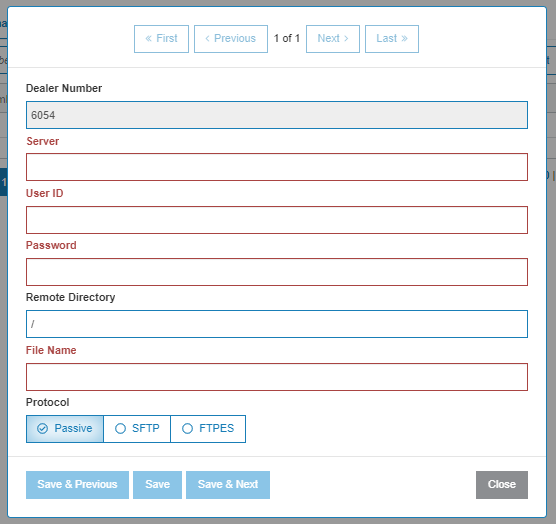Select the Passive protocol option
The height and width of the screenshot is (524, 556).
click(x=65, y=429)
